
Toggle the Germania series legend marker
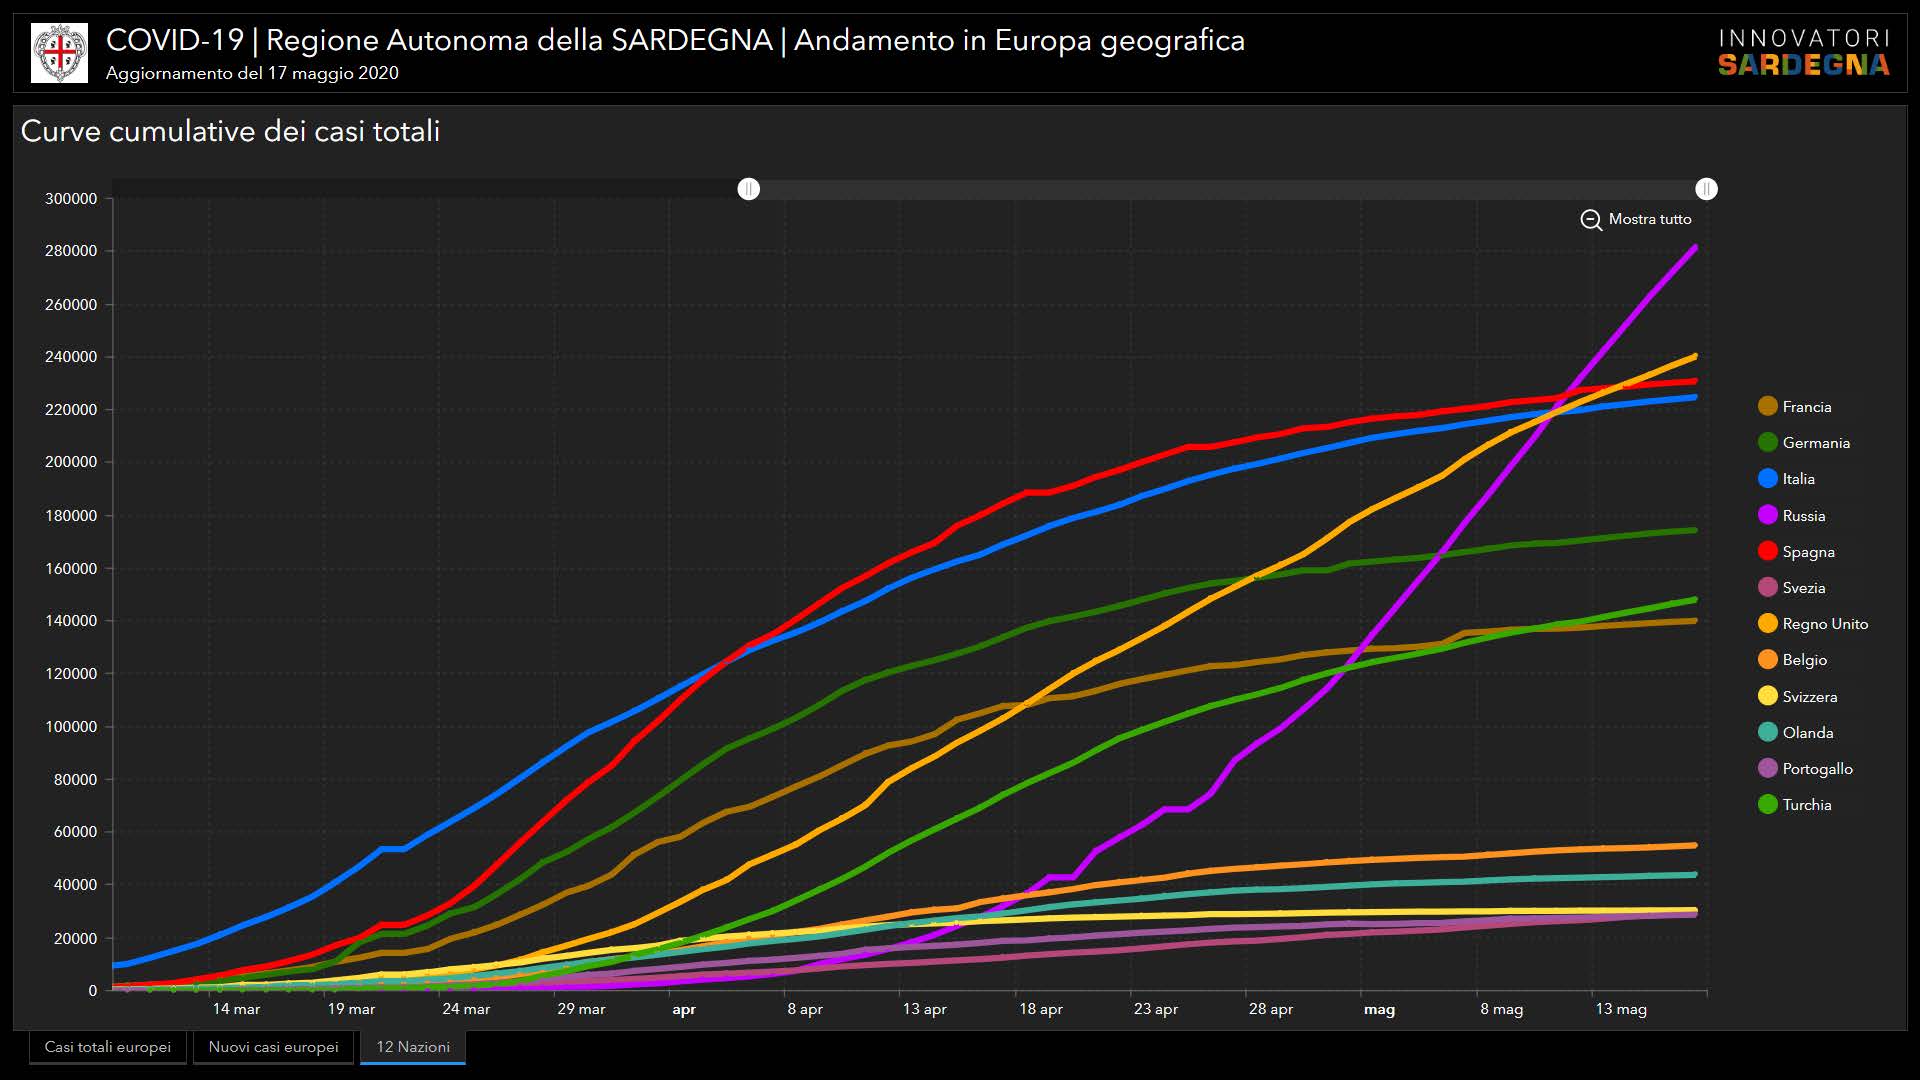pyautogui.click(x=1768, y=442)
